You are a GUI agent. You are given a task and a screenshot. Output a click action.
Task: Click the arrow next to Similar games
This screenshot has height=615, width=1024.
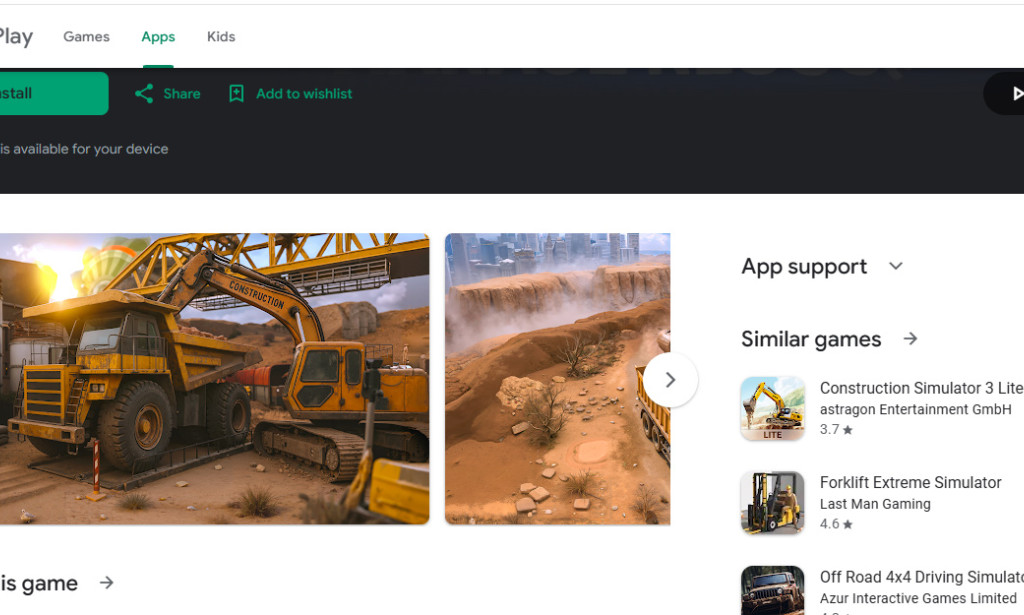[x=910, y=339]
